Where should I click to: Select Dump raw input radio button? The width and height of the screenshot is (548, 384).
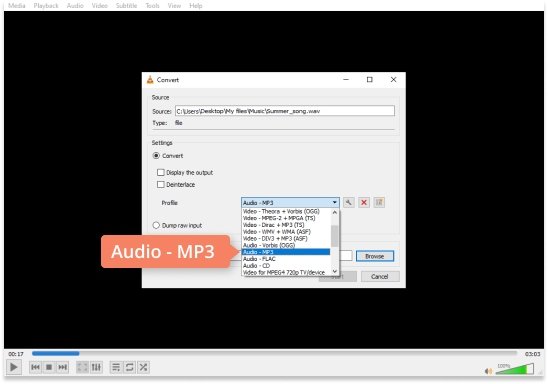[x=156, y=225]
